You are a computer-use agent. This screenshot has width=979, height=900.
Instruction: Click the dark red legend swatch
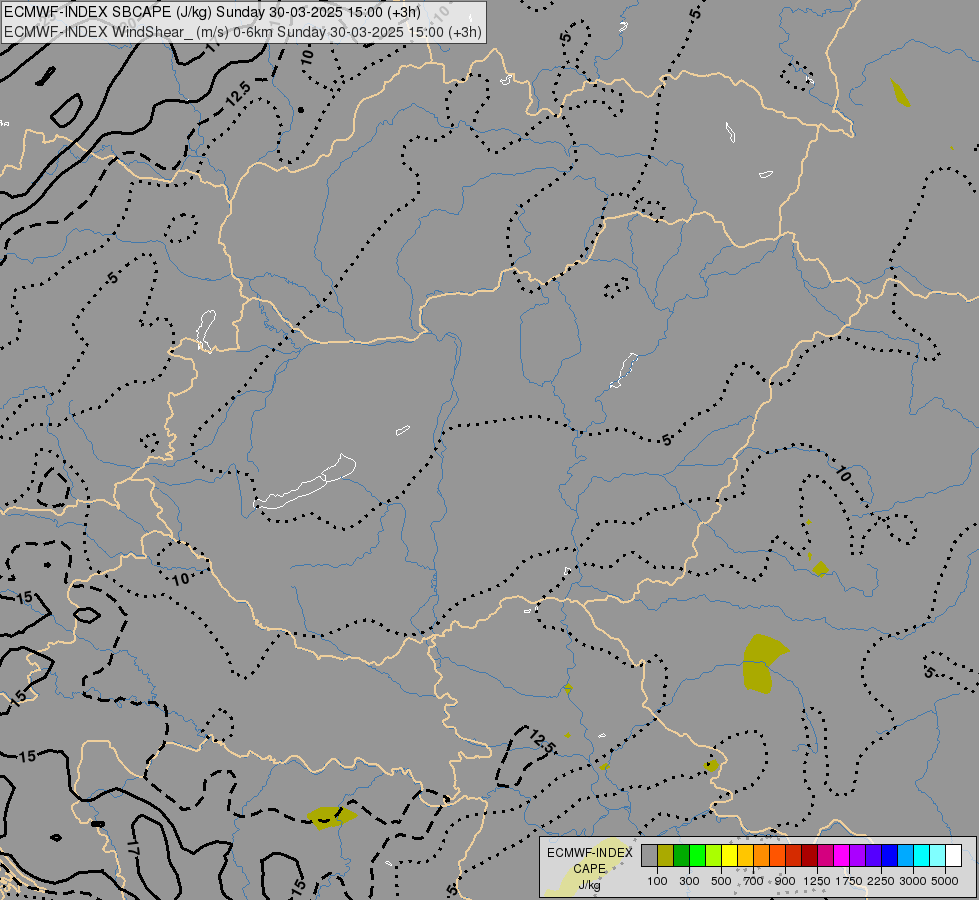click(810, 856)
